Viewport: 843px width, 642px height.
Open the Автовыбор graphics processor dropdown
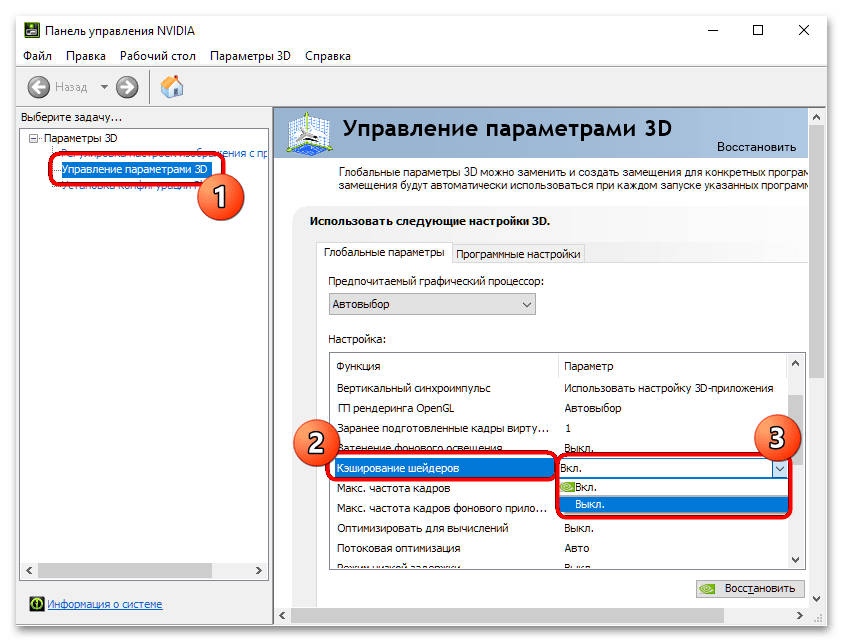point(432,304)
